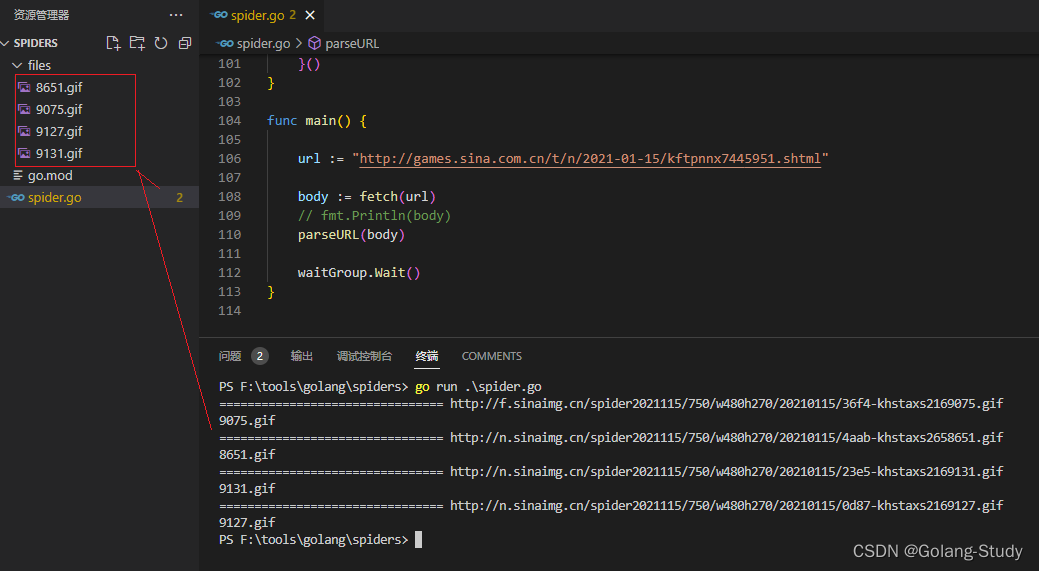Click the parseURL symbol icon in breadcrumb
1039x571 pixels.
(x=314, y=44)
